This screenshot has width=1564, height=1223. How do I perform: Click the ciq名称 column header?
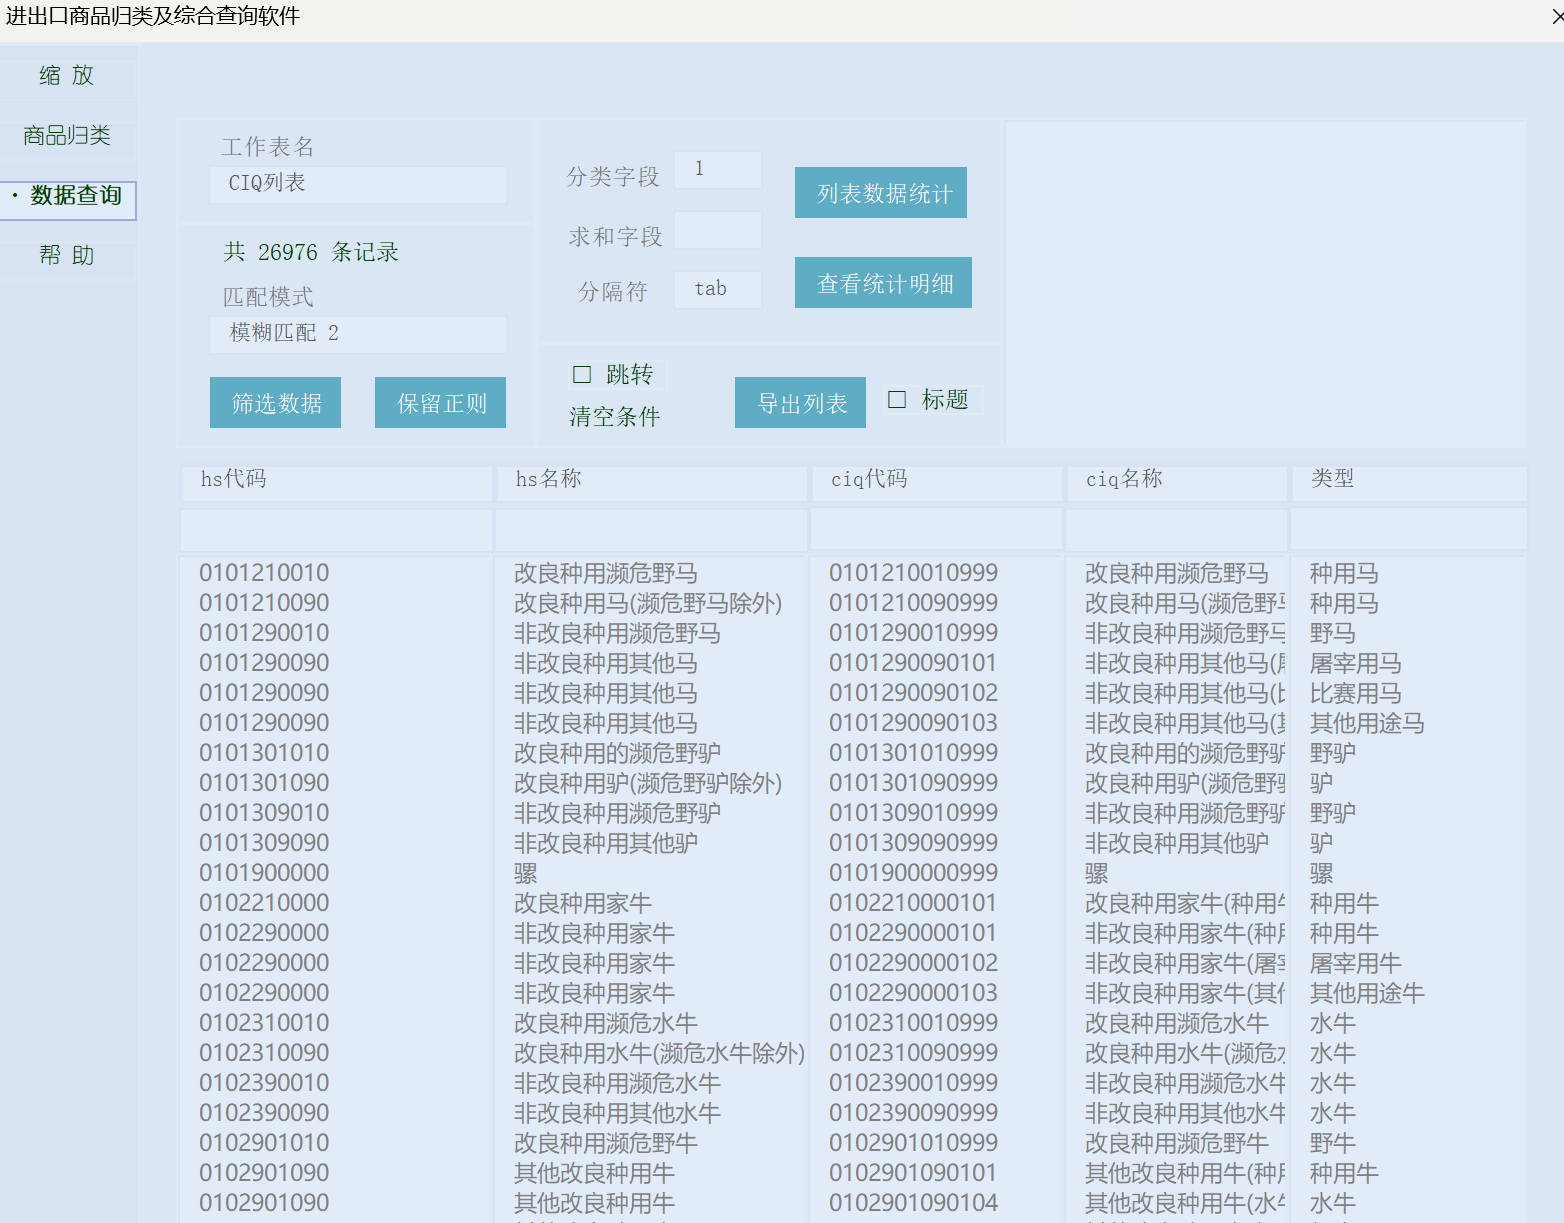pos(1176,480)
